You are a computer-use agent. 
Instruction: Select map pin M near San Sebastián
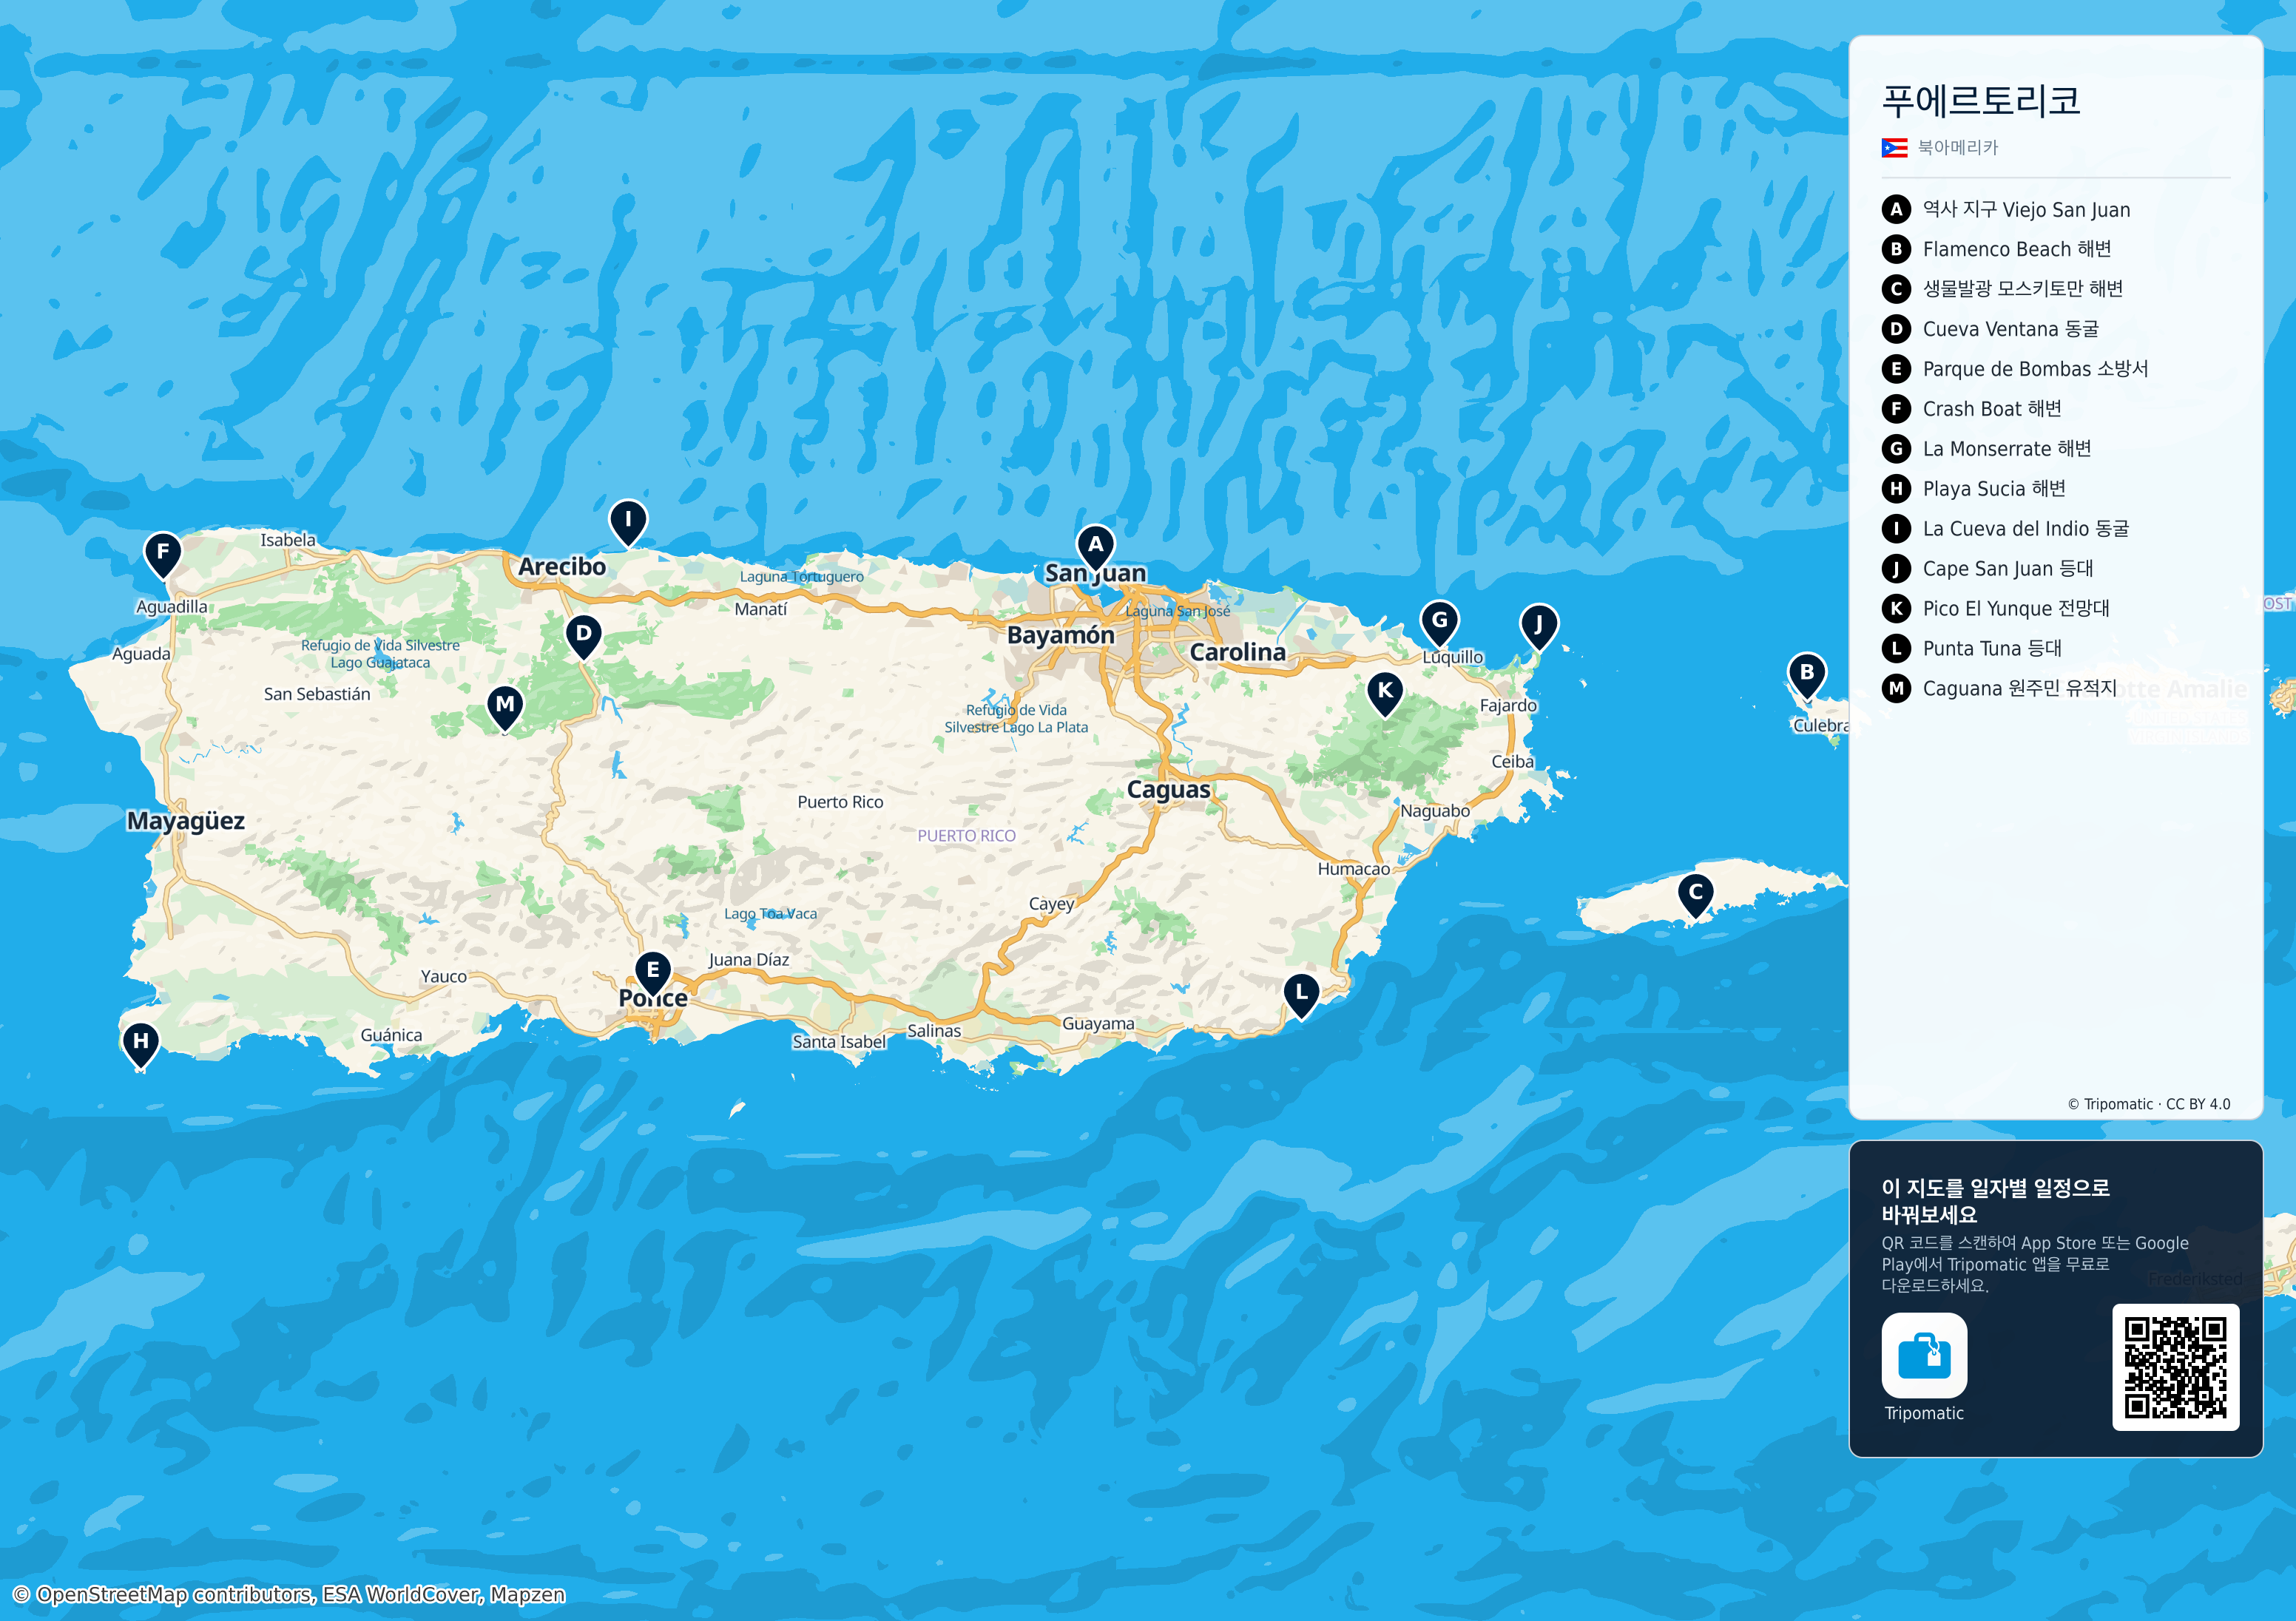click(x=505, y=708)
